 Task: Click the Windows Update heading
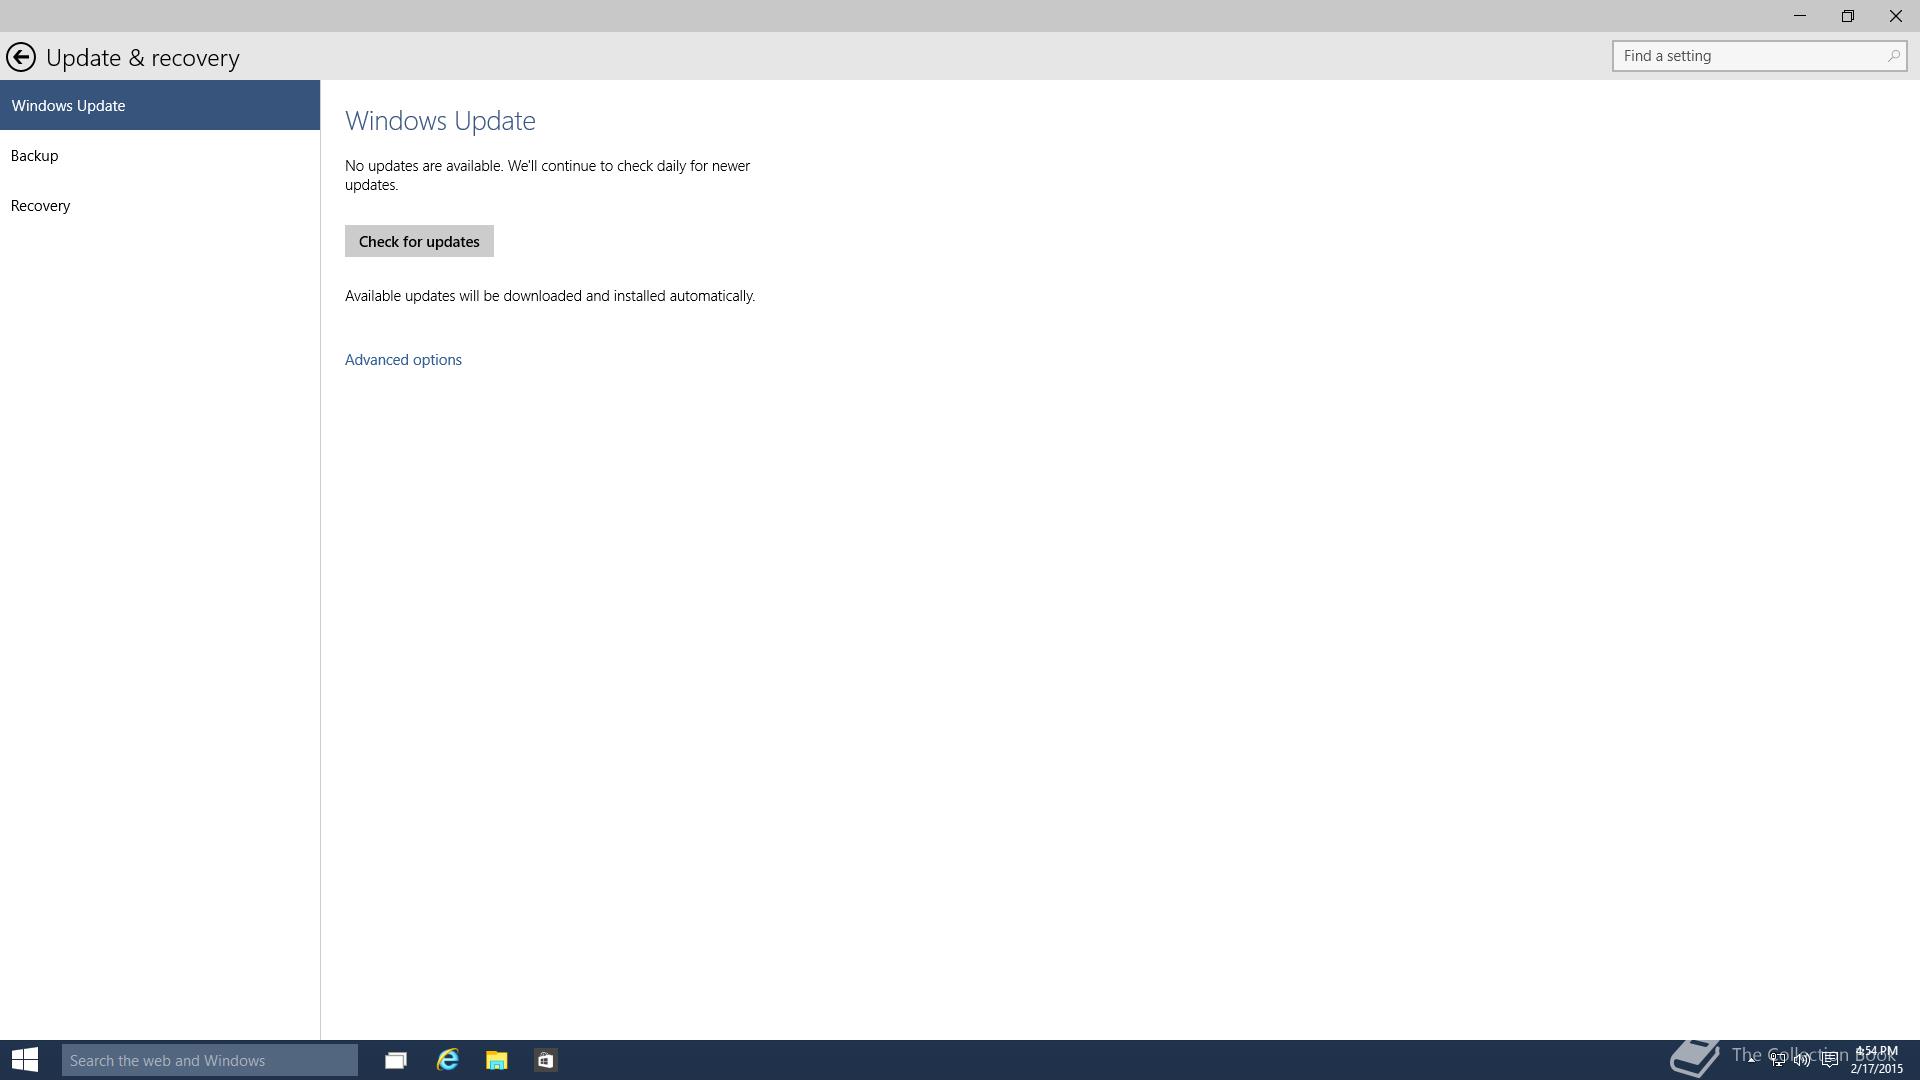click(440, 120)
